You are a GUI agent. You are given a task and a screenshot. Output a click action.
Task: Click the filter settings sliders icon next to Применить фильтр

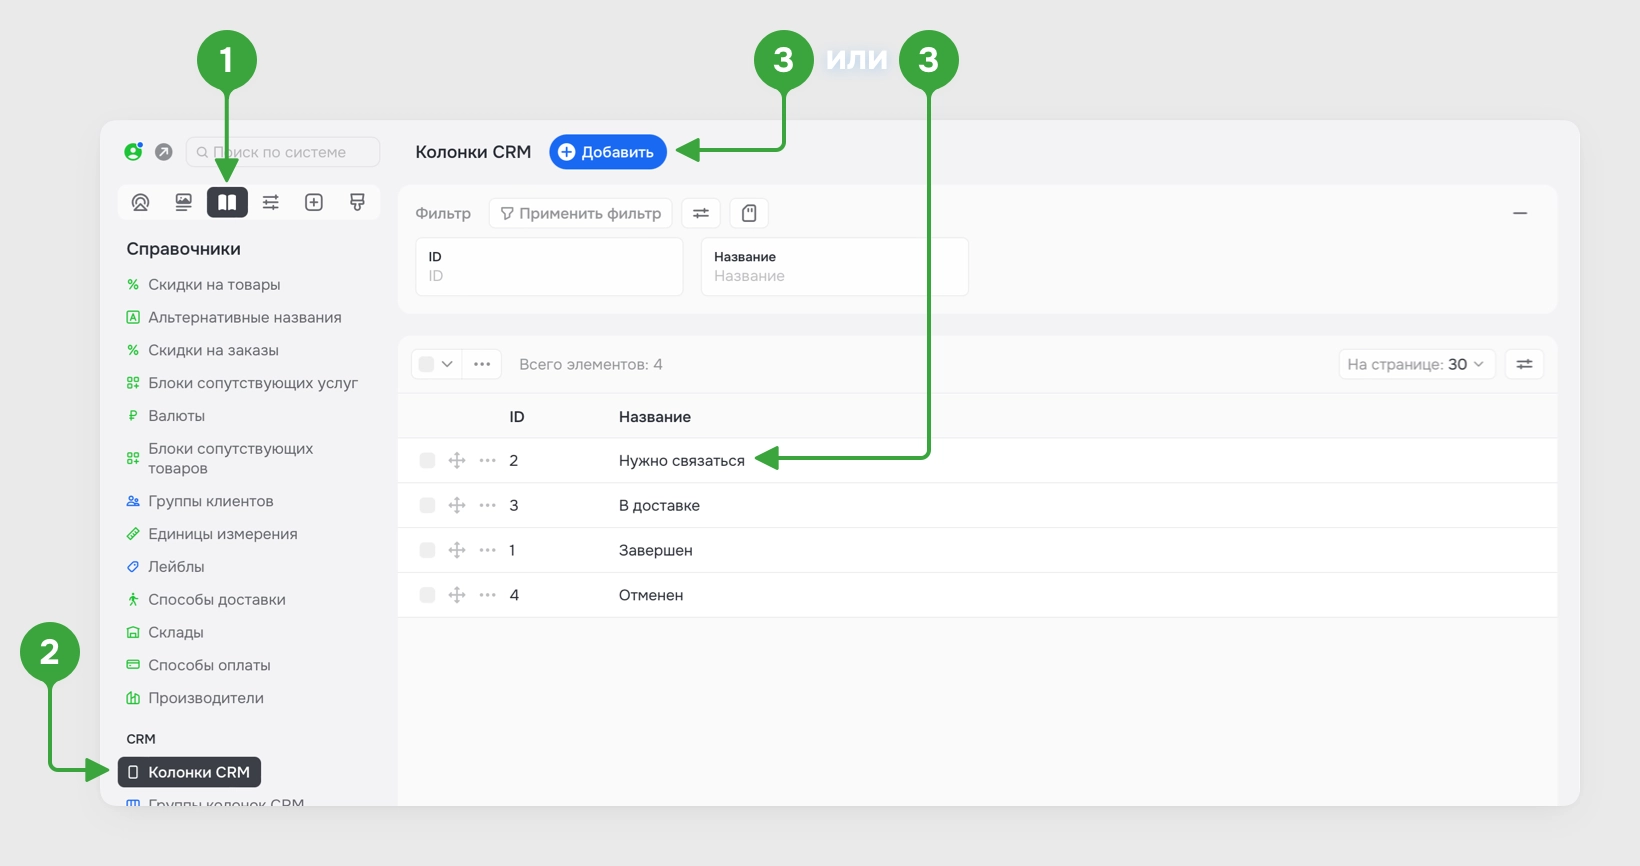[x=701, y=213]
